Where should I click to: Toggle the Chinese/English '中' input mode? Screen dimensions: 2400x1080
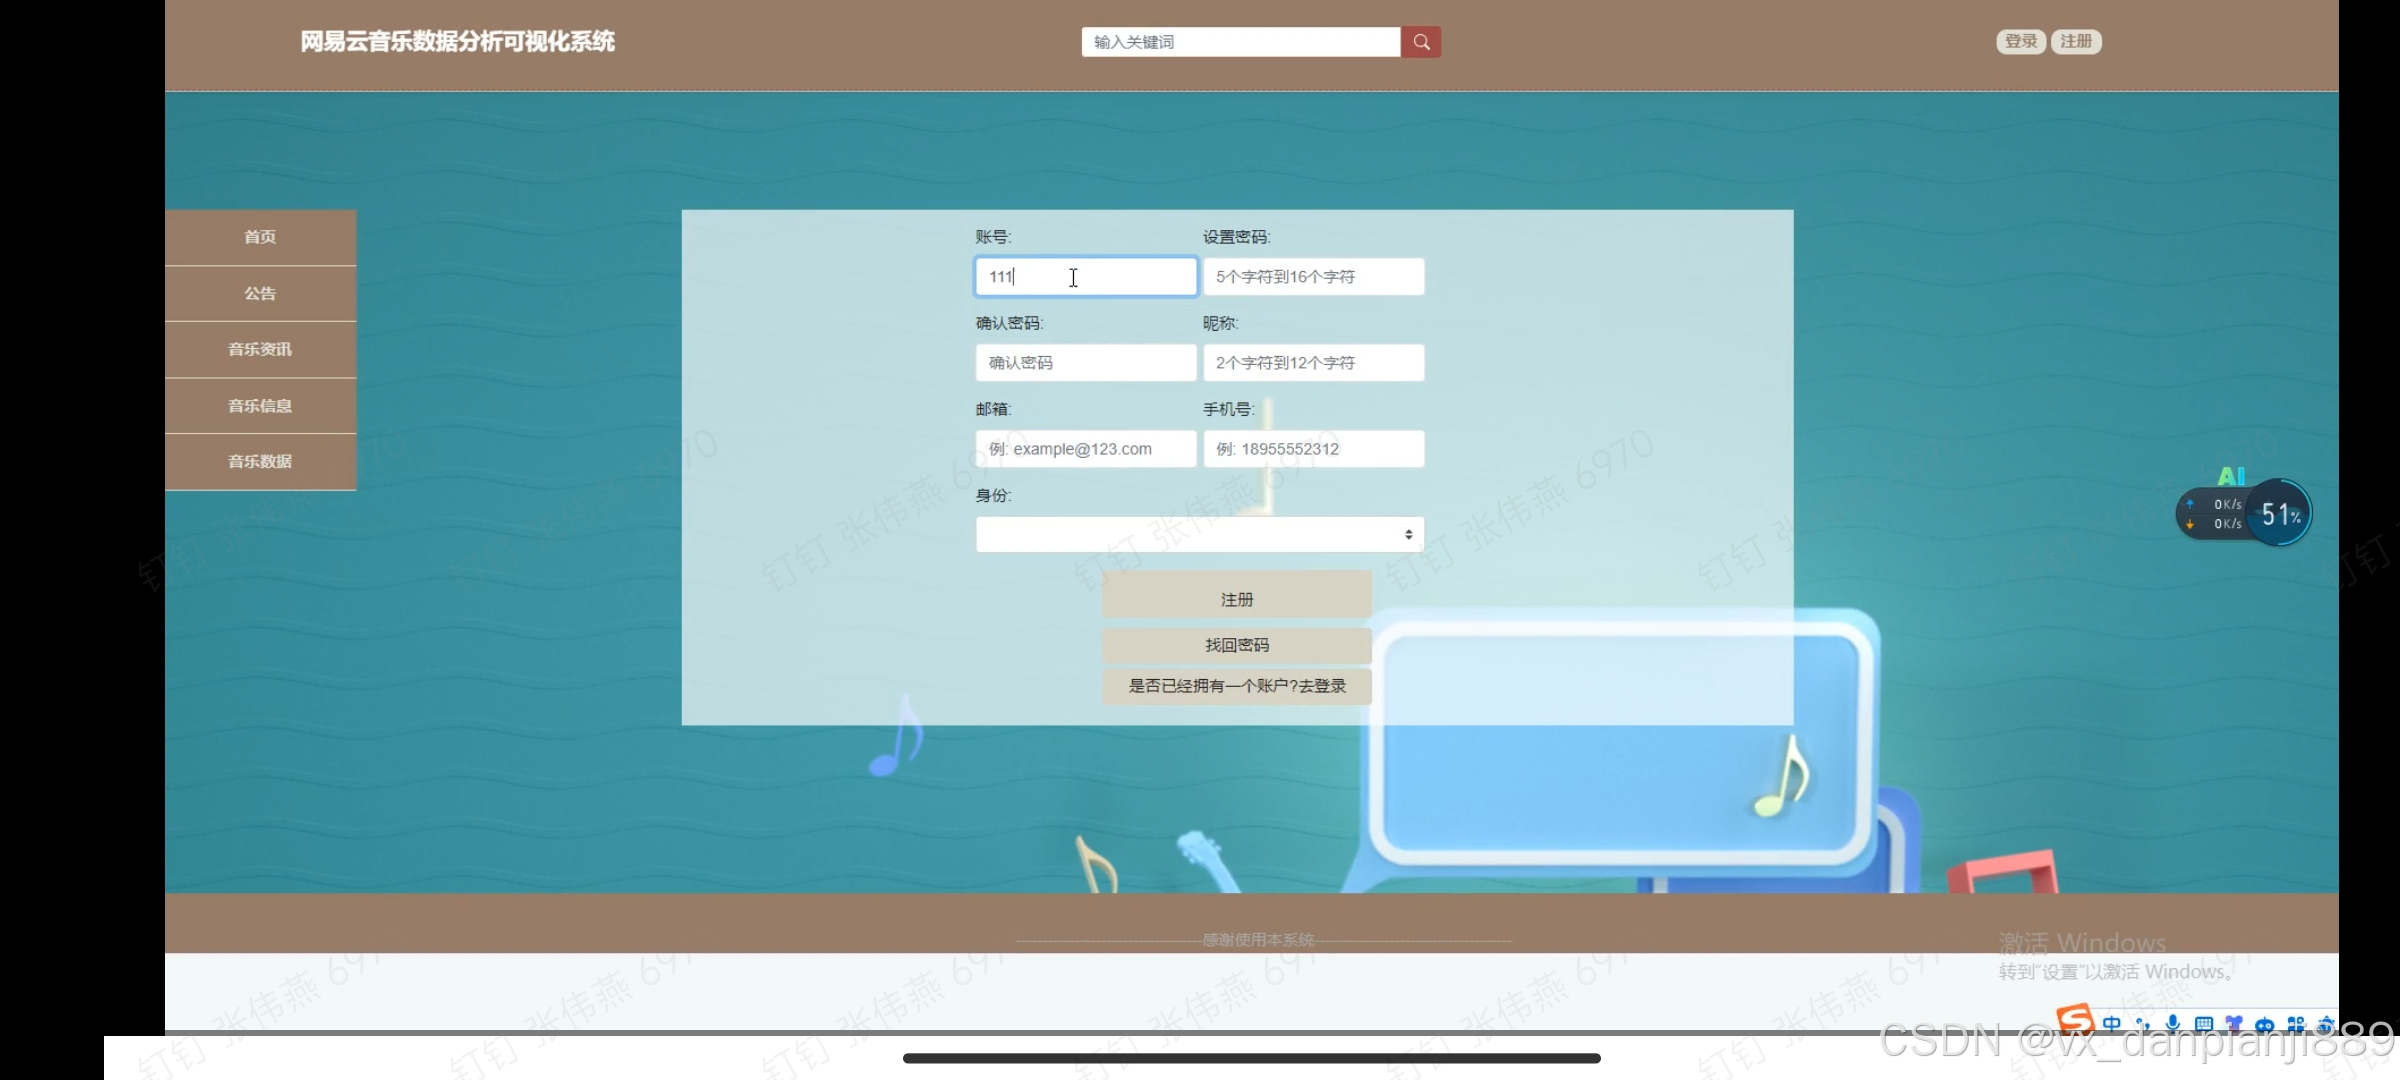coord(2111,1024)
